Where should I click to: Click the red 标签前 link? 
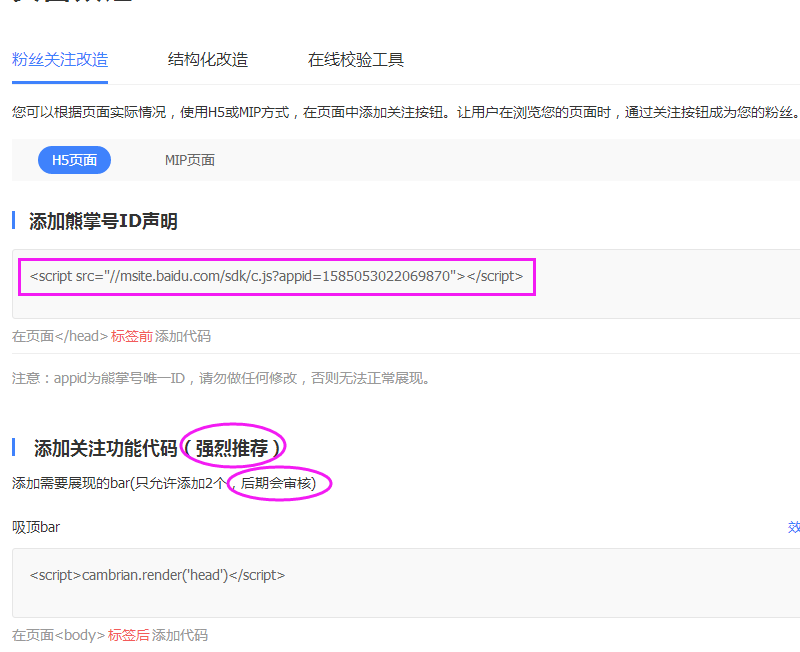coord(131,336)
